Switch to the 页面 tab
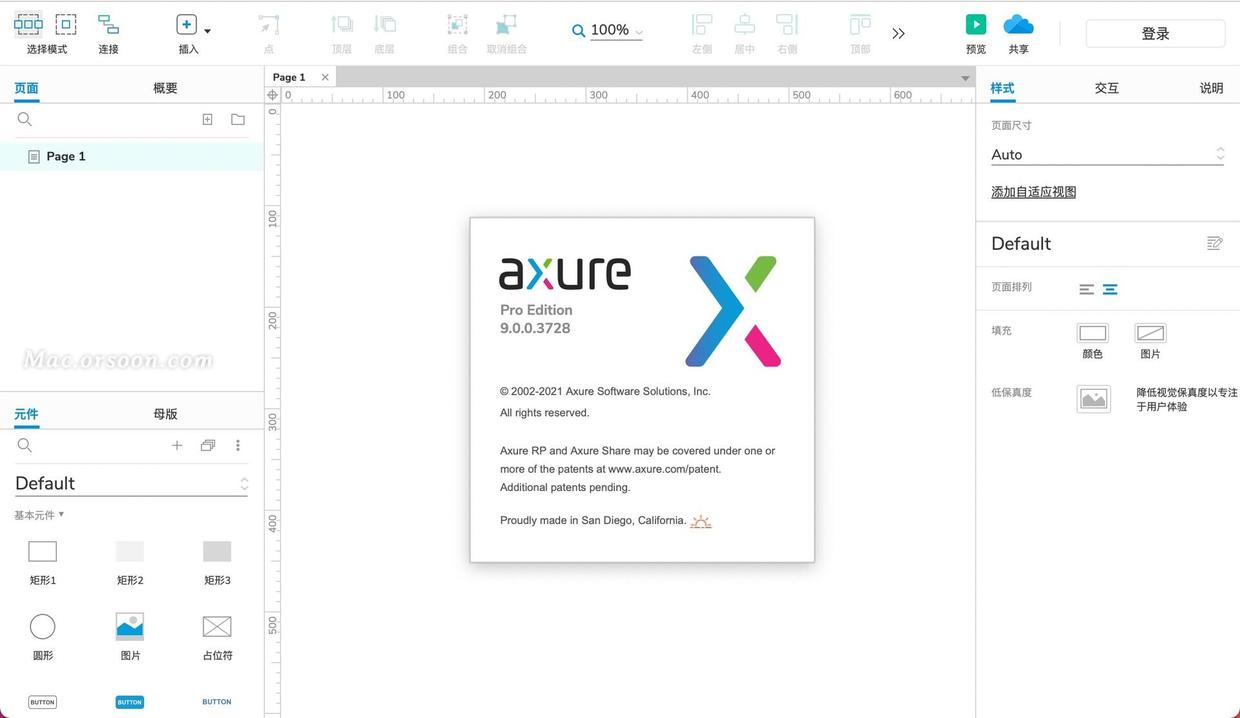This screenshot has width=1240, height=718. click(x=26, y=88)
